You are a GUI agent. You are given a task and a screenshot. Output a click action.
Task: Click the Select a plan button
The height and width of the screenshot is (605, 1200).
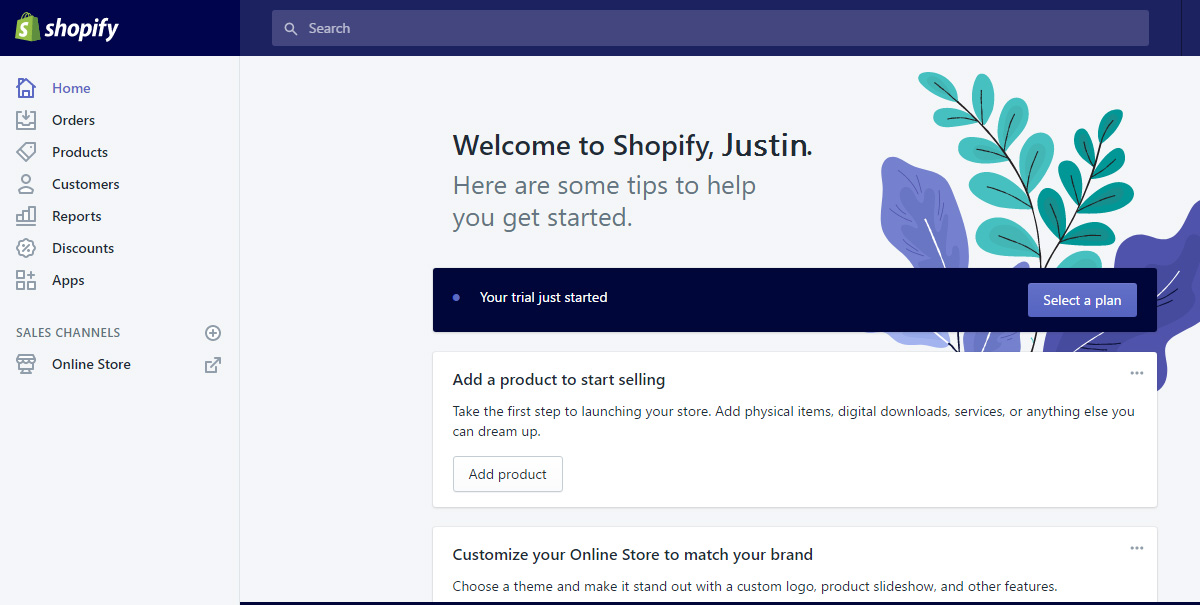click(x=1082, y=300)
